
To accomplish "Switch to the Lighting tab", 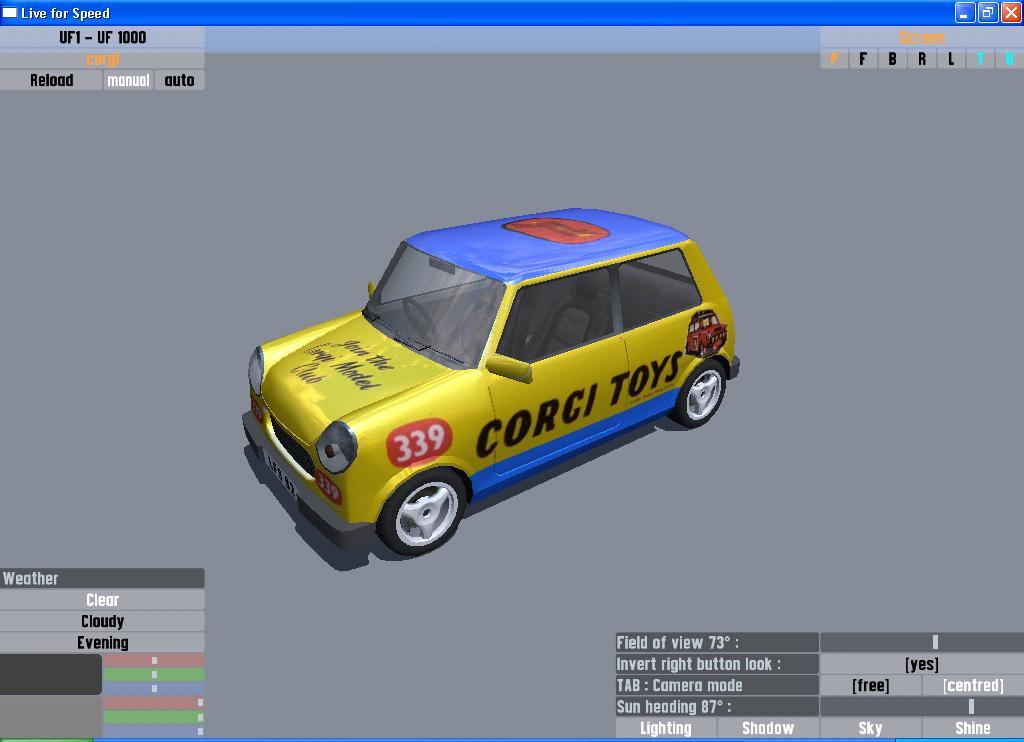I will [665, 728].
